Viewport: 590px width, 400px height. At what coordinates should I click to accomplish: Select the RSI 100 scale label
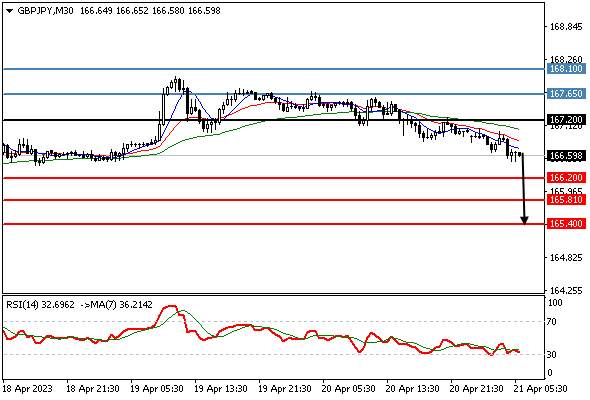556,303
